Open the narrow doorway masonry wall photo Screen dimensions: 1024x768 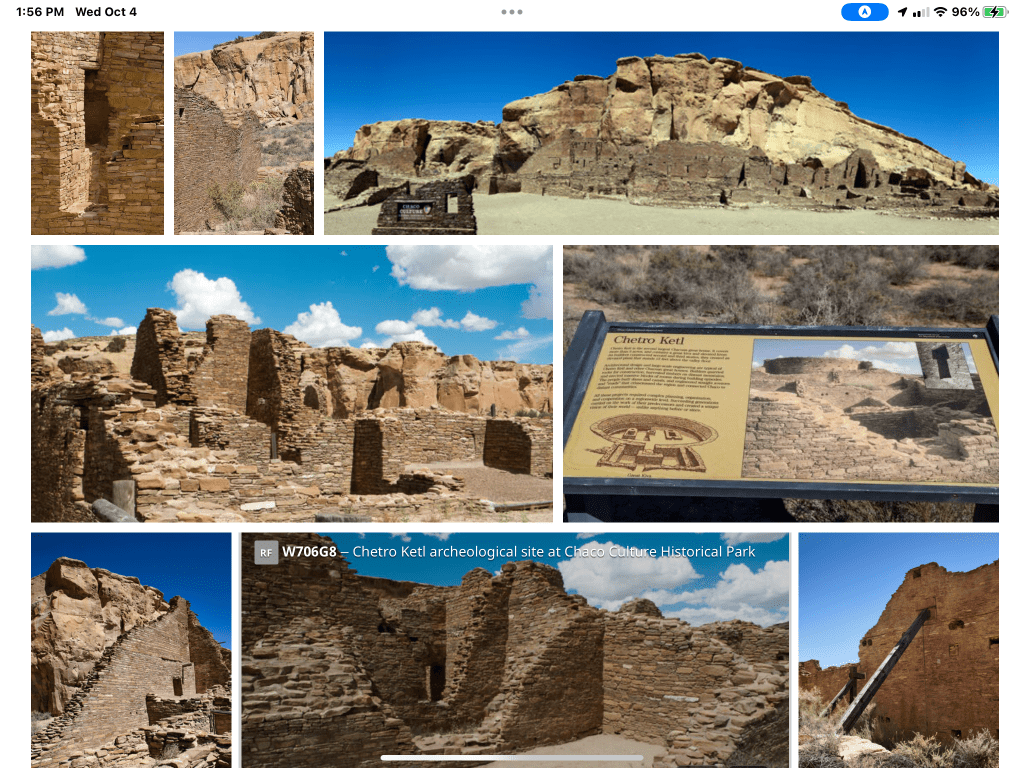[97, 133]
